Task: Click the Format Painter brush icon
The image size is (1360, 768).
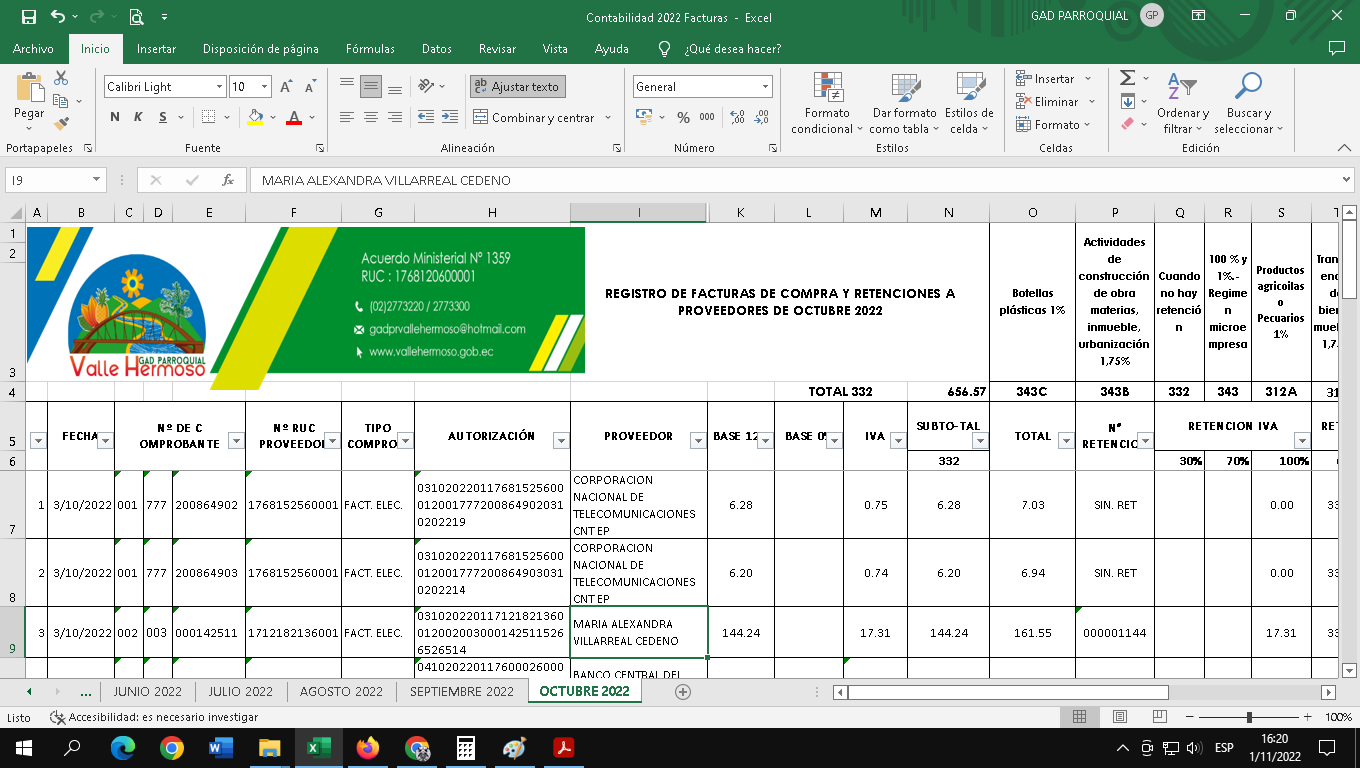Action: 61,124
